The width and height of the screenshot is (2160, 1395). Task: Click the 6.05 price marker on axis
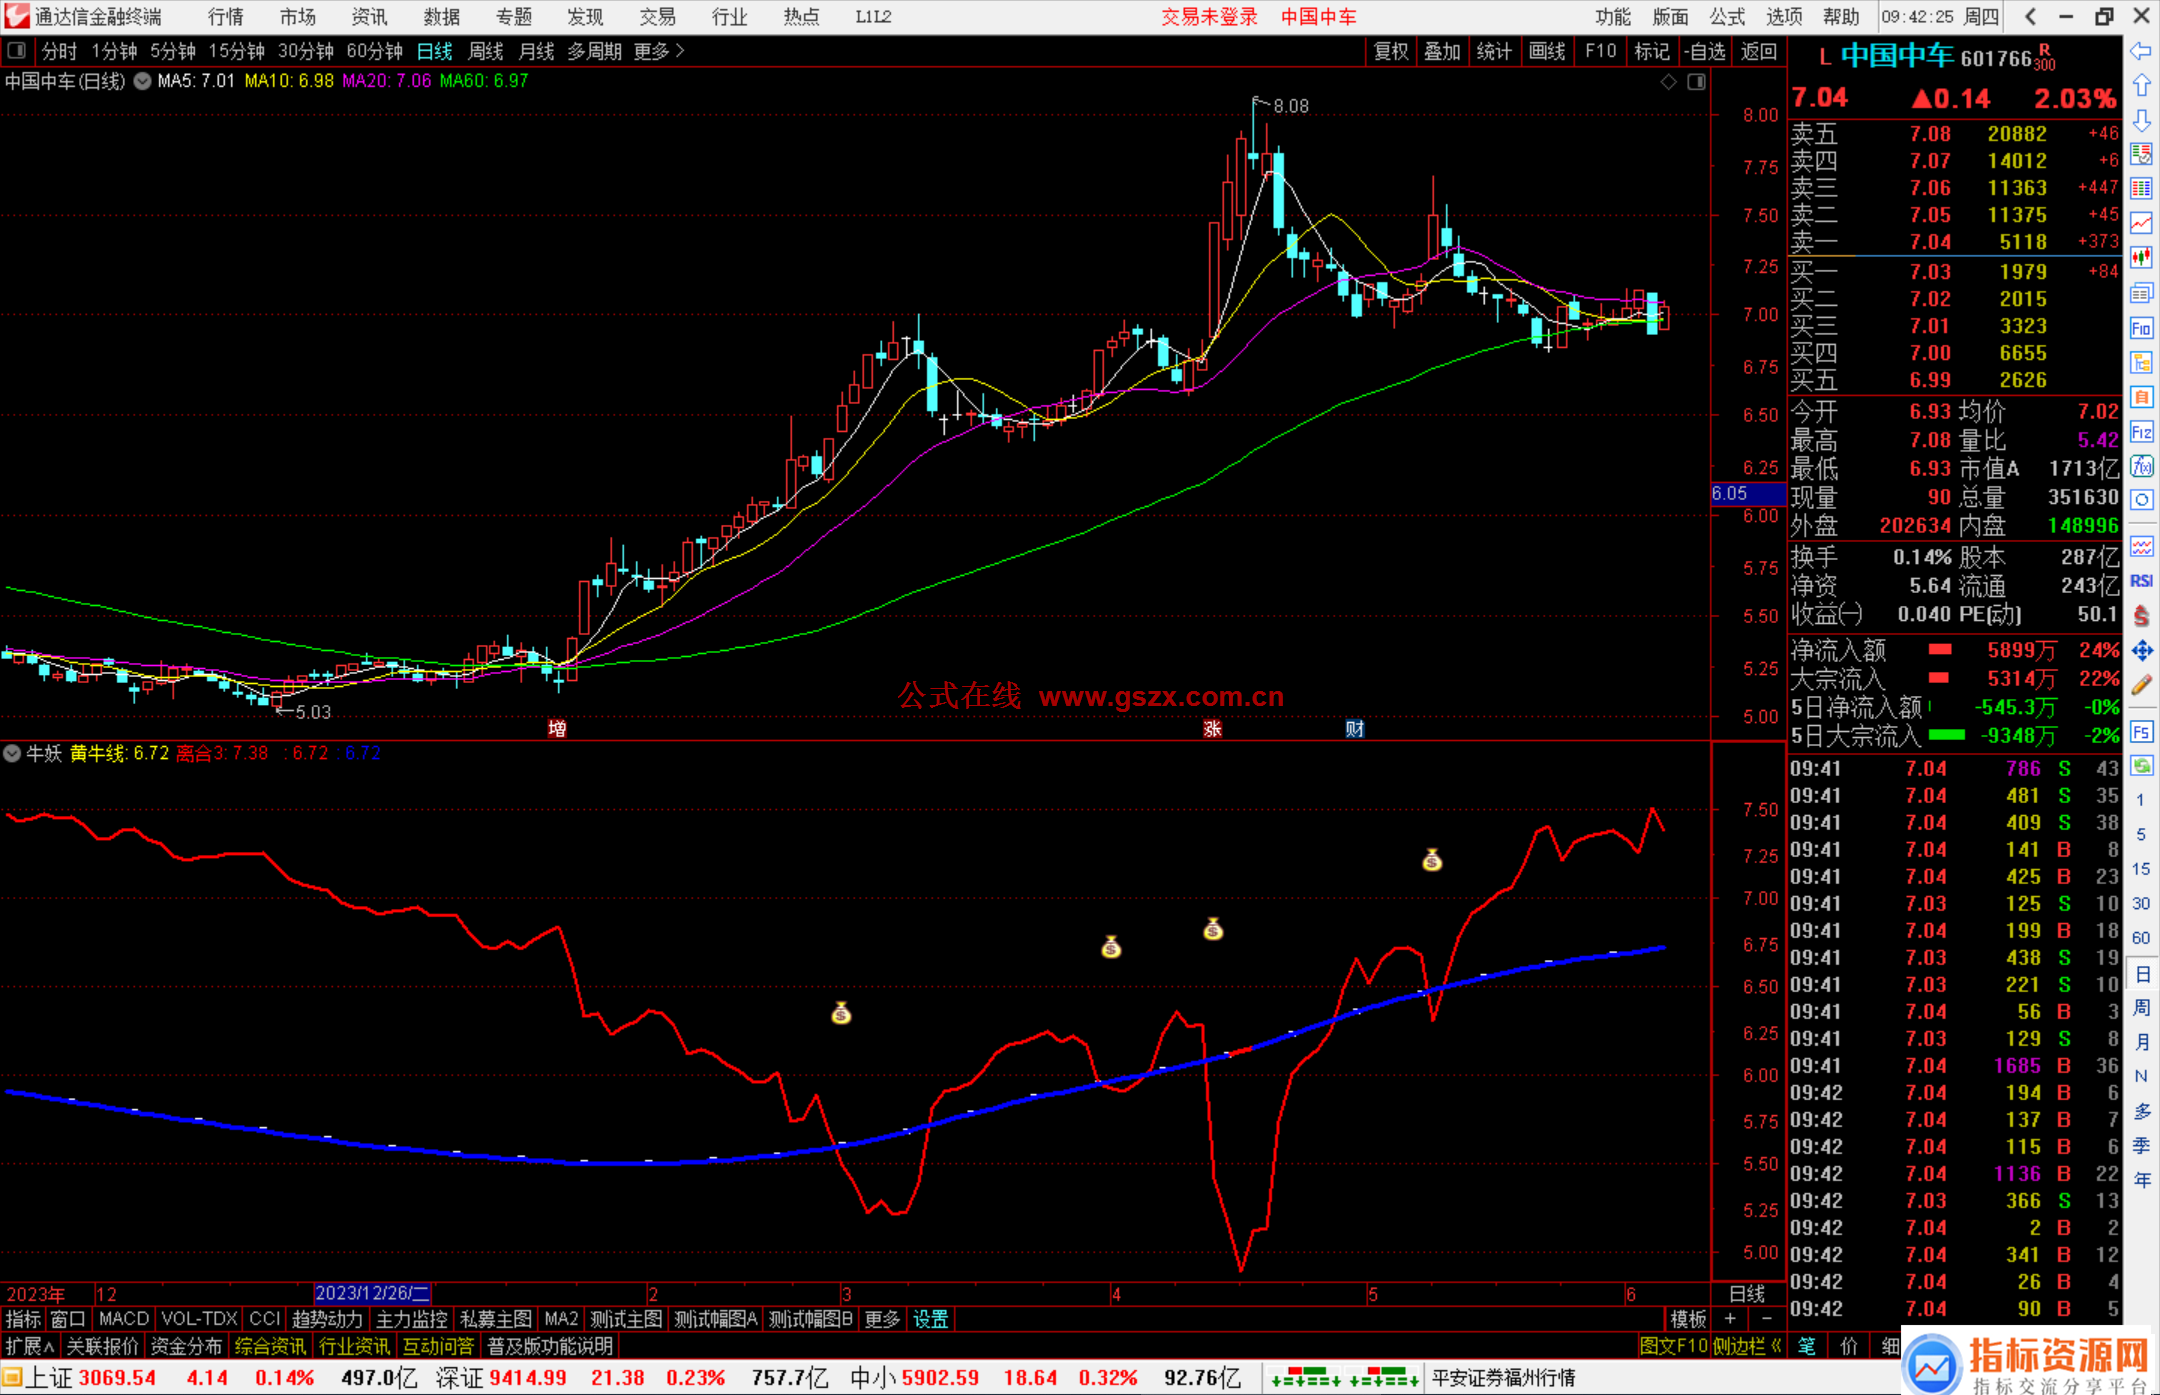coord(1748,494)
